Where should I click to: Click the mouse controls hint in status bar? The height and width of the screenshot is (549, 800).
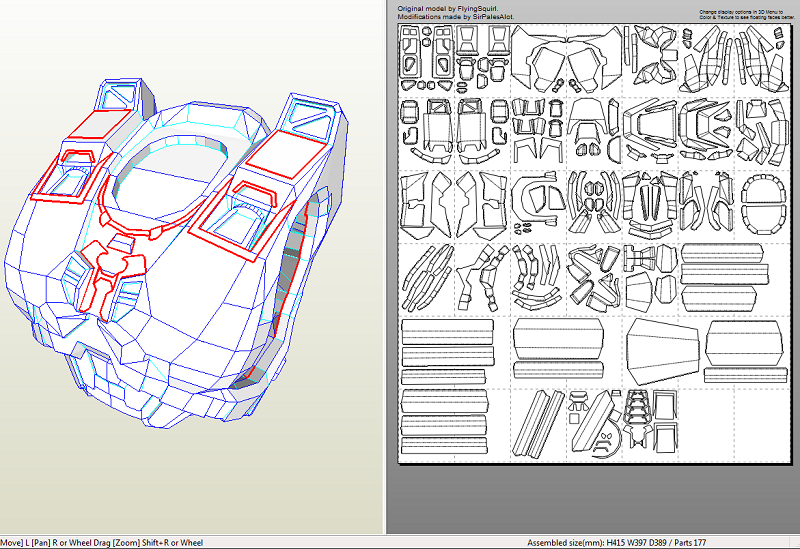pos(102,543)
